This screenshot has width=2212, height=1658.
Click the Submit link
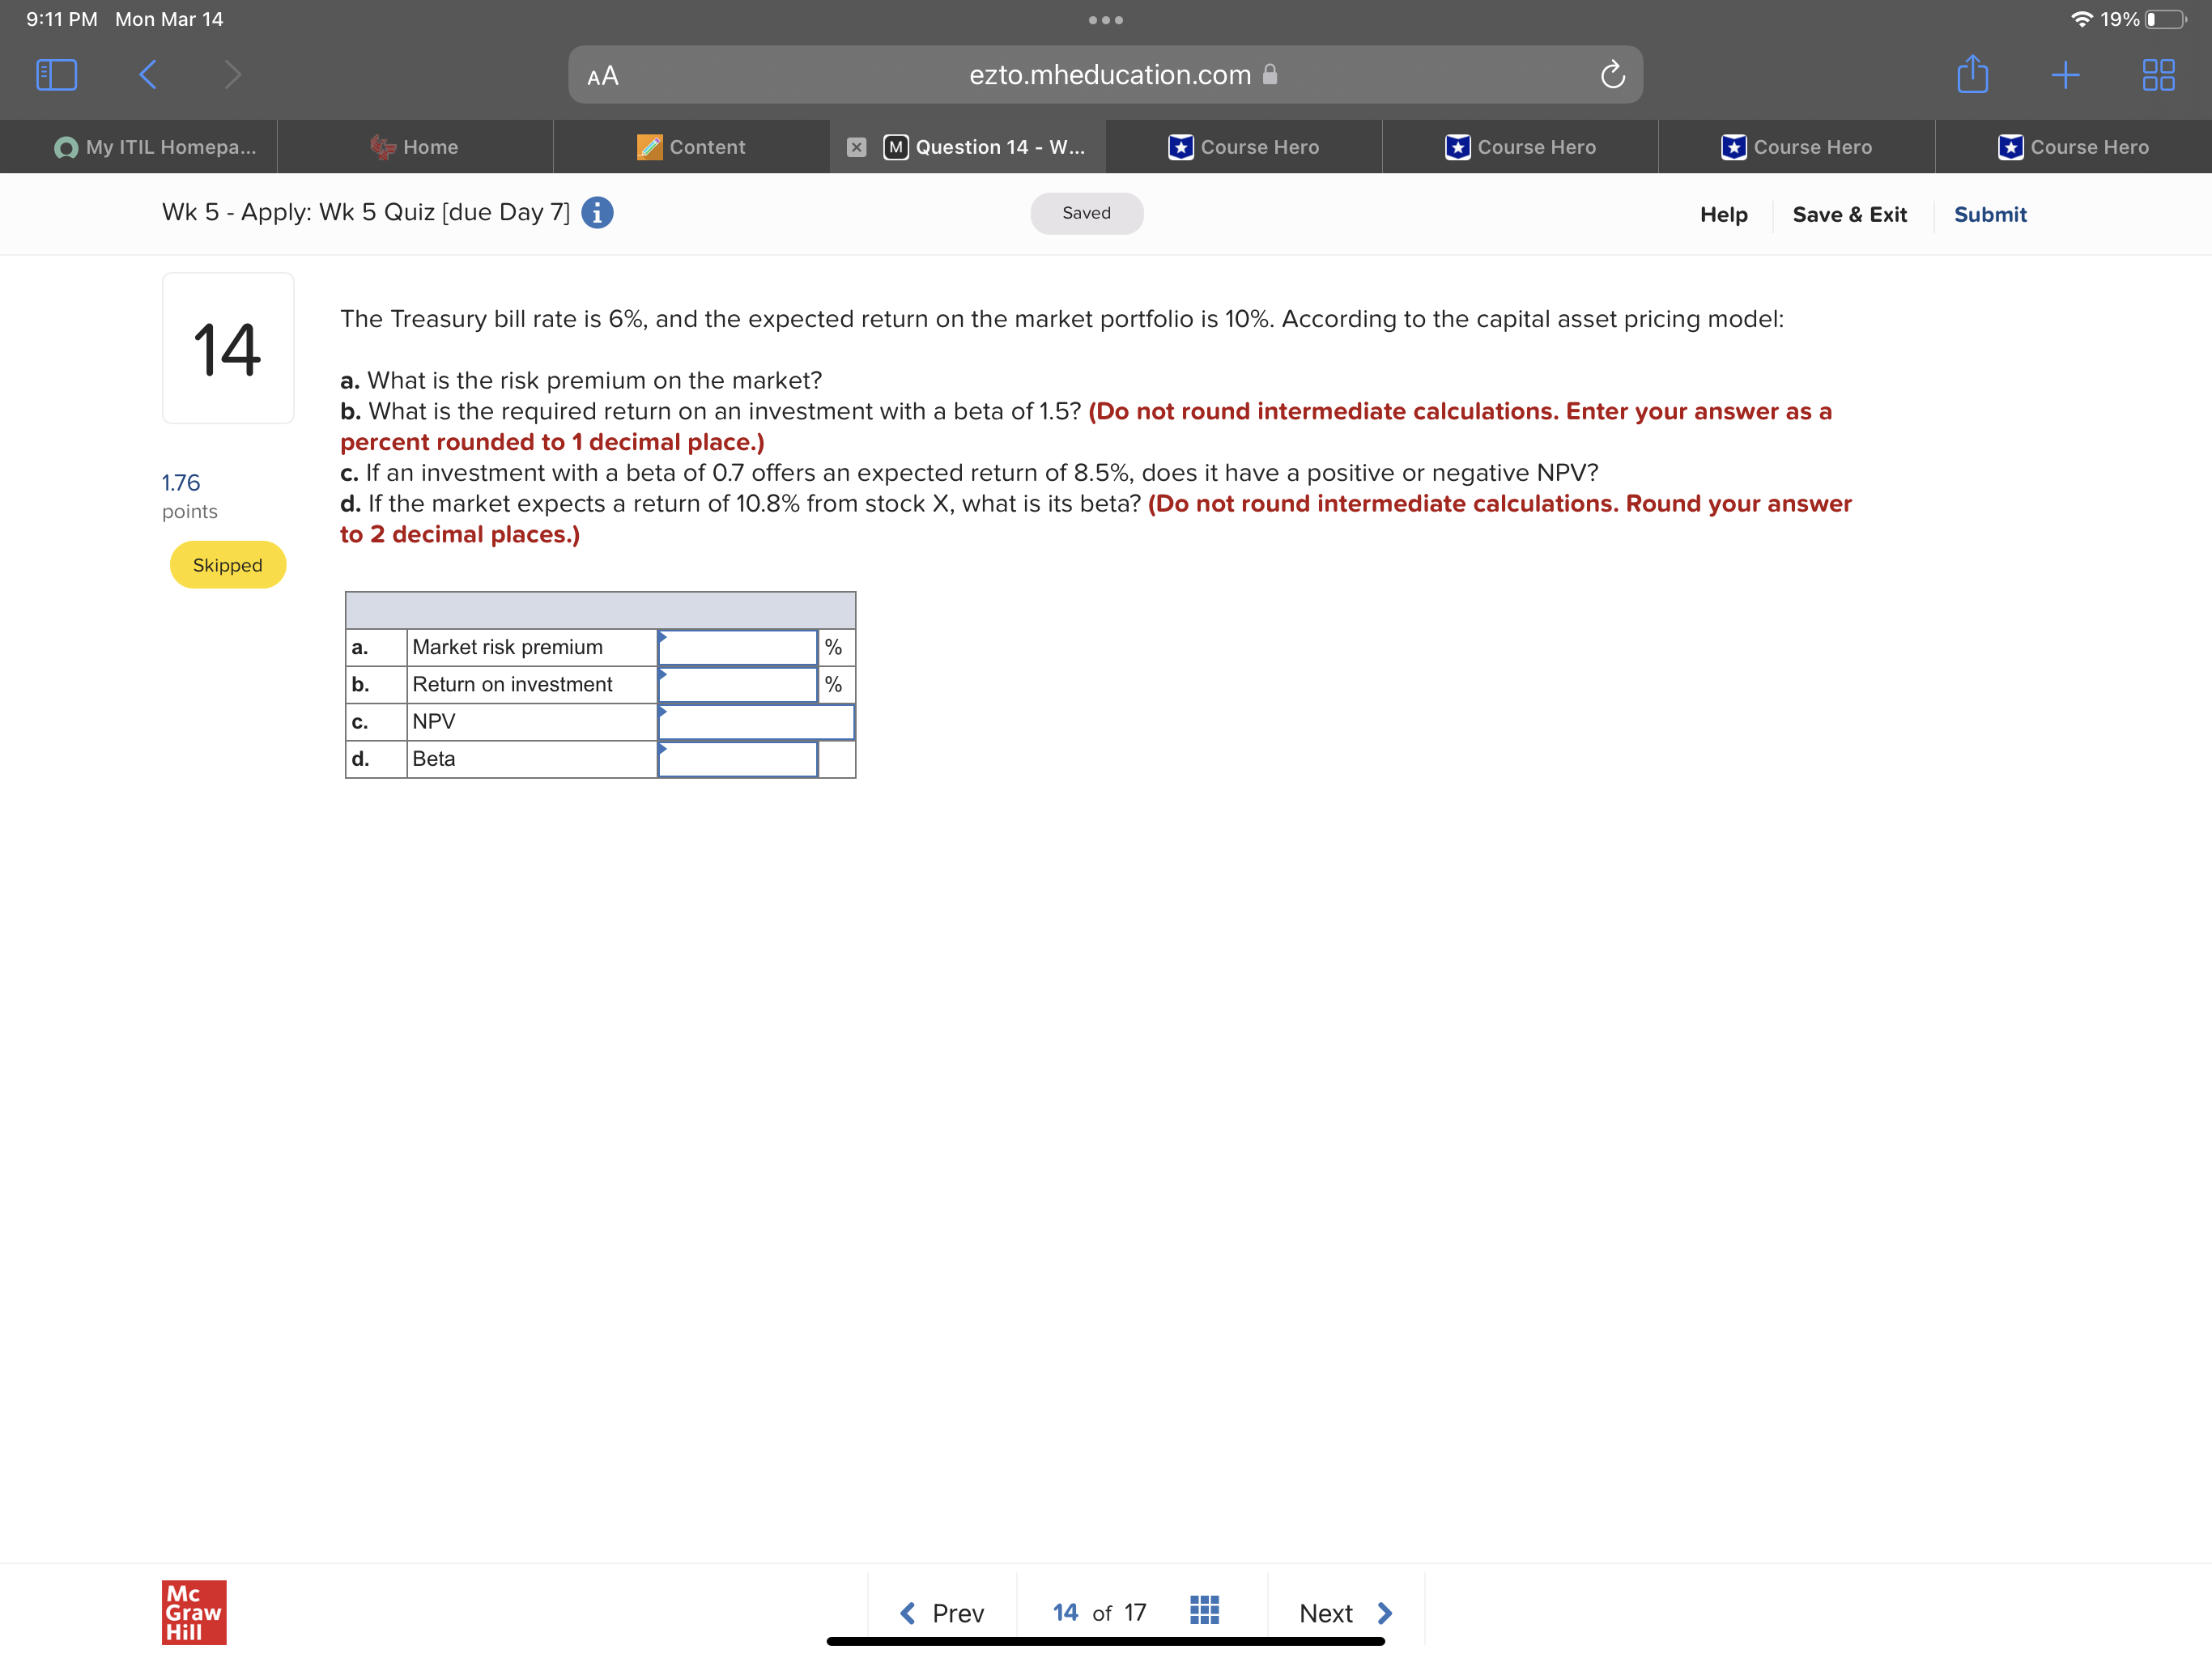point(1989,214)
